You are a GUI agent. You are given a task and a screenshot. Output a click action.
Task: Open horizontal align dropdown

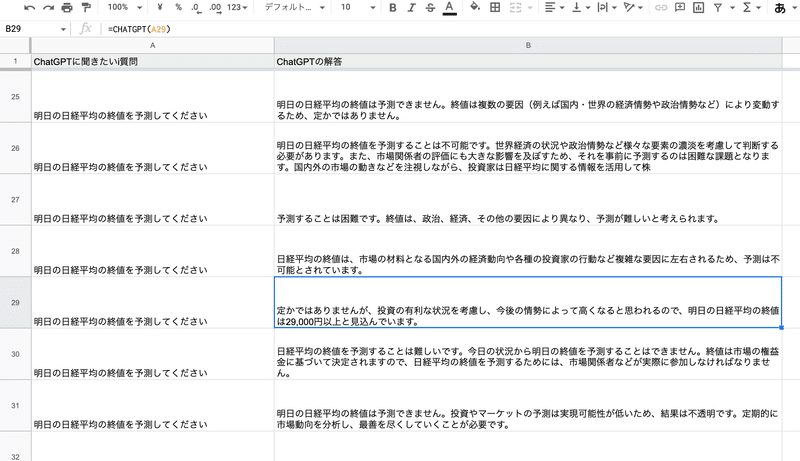point(554,8)
